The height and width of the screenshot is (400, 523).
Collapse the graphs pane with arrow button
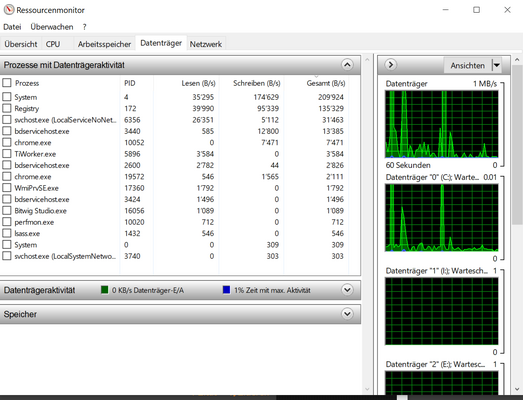coord(391,64)
